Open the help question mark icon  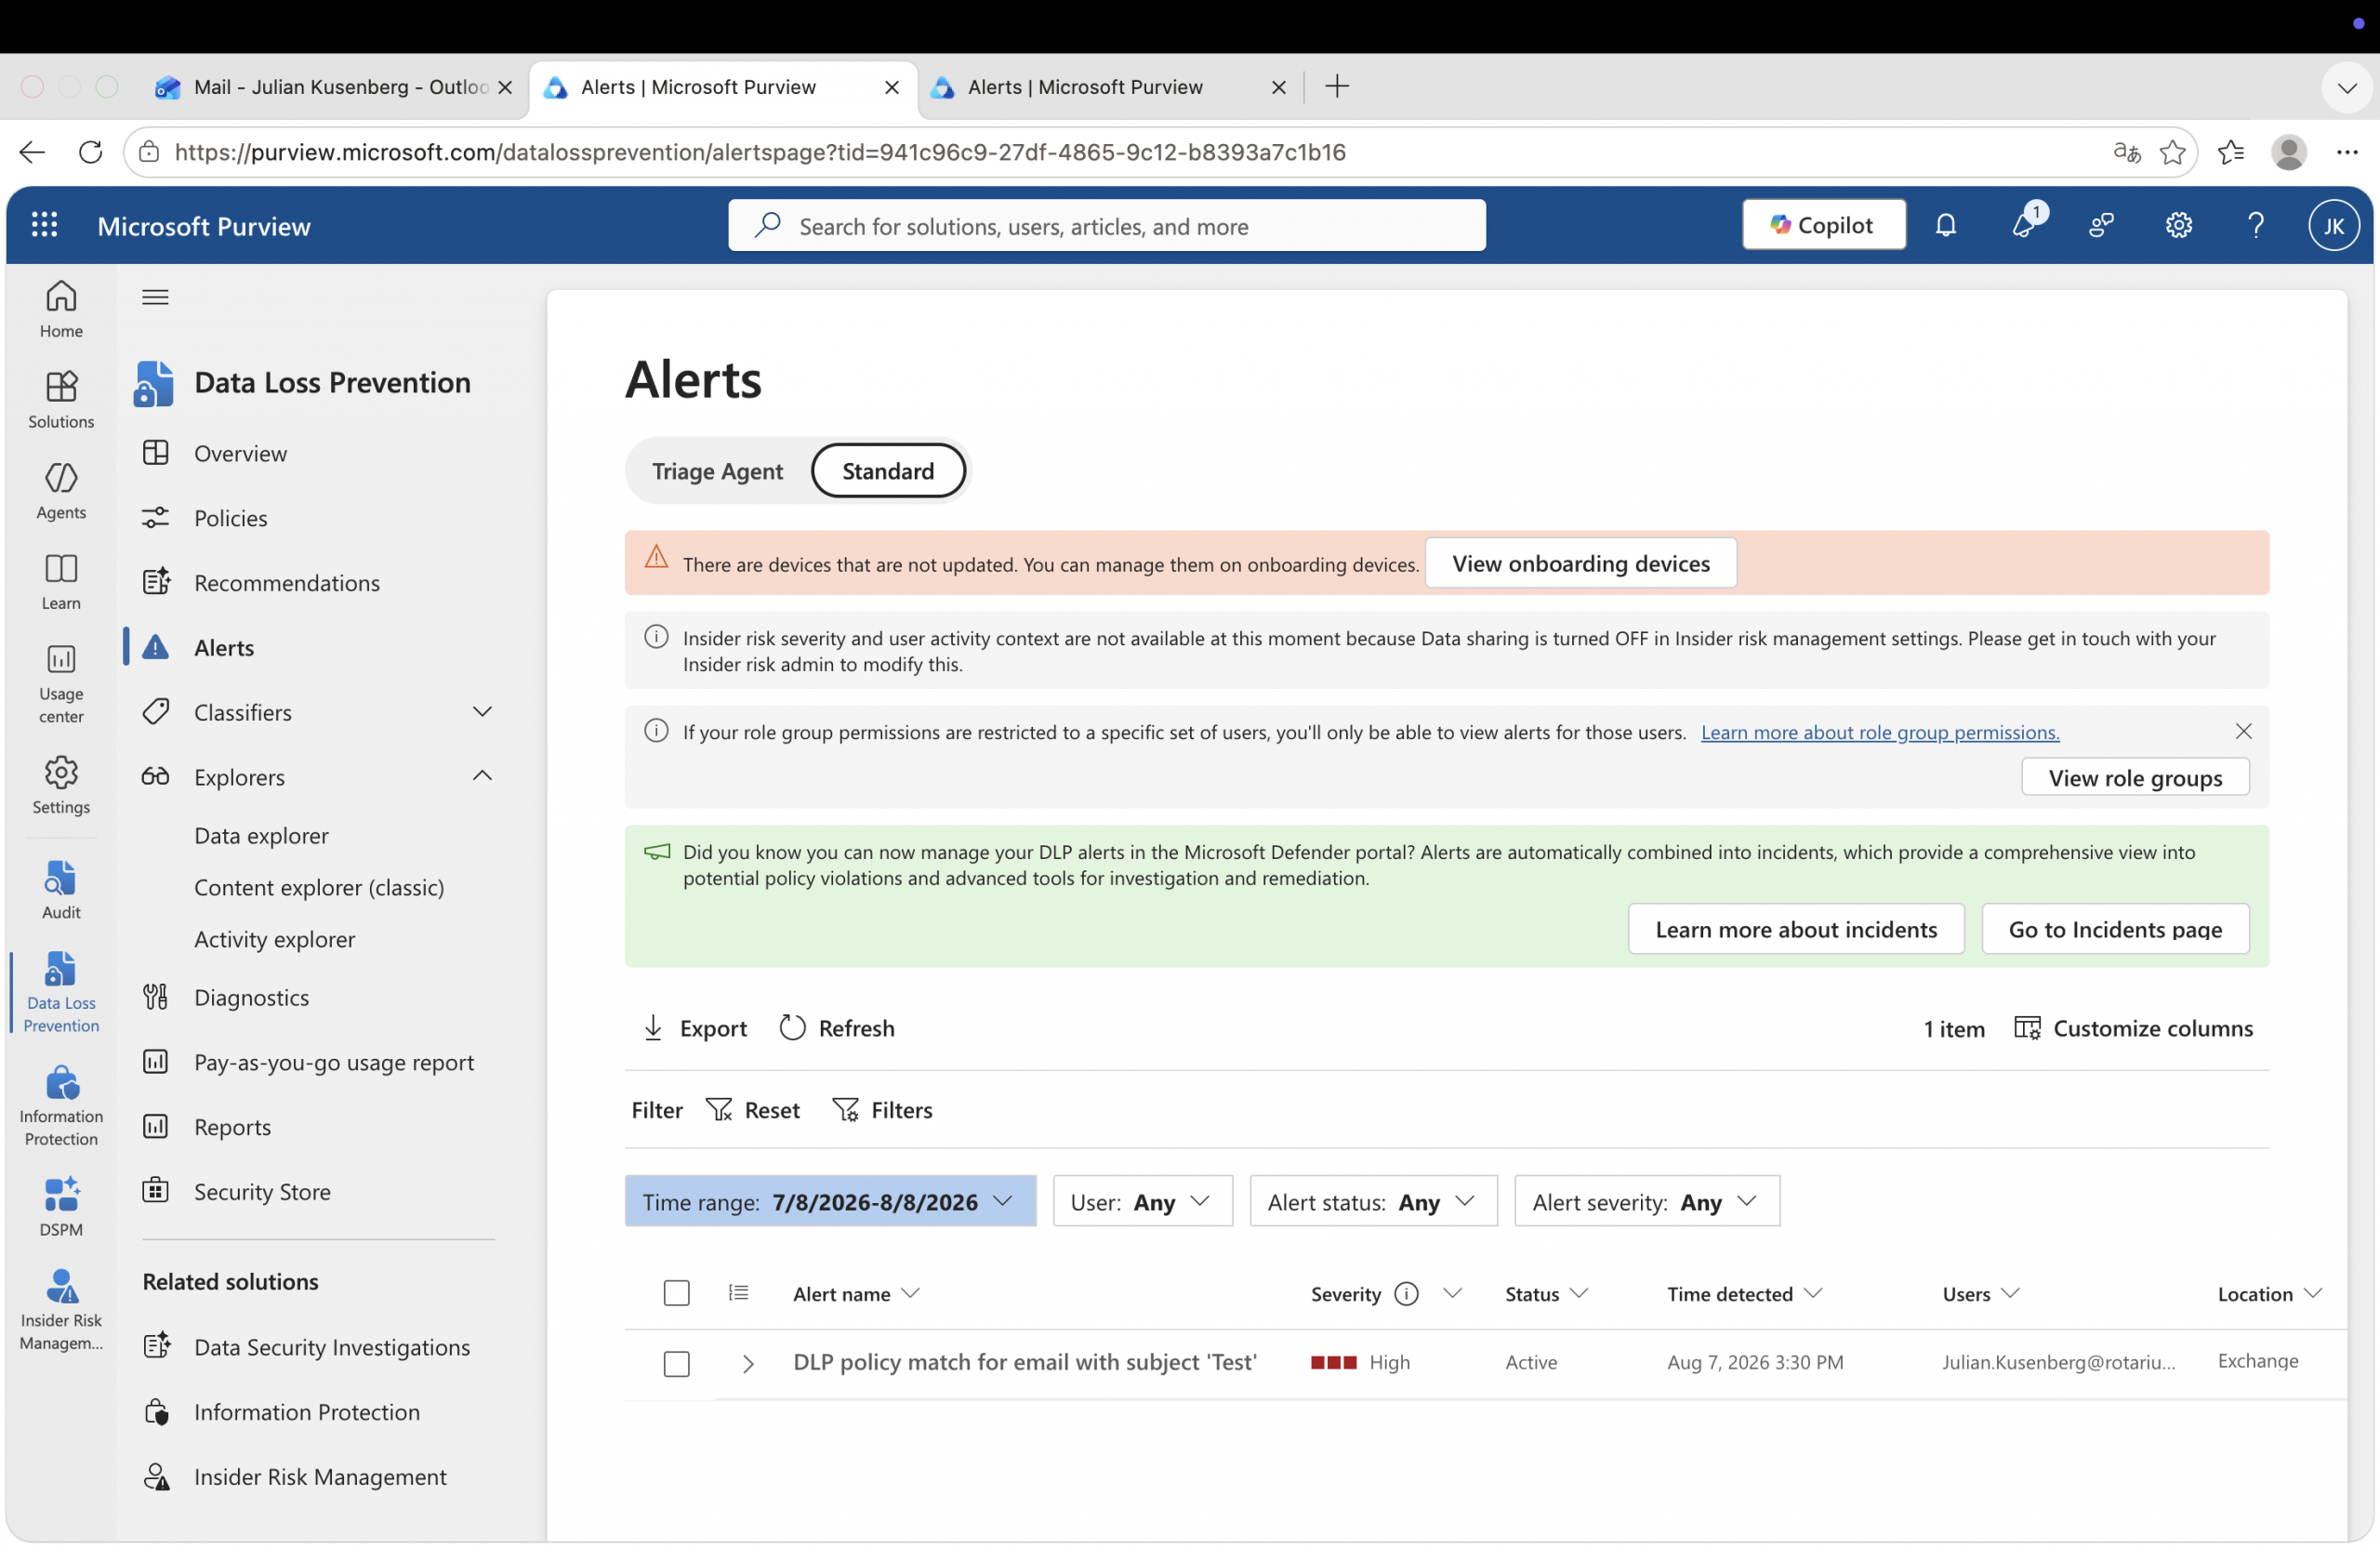[2256, 225]
